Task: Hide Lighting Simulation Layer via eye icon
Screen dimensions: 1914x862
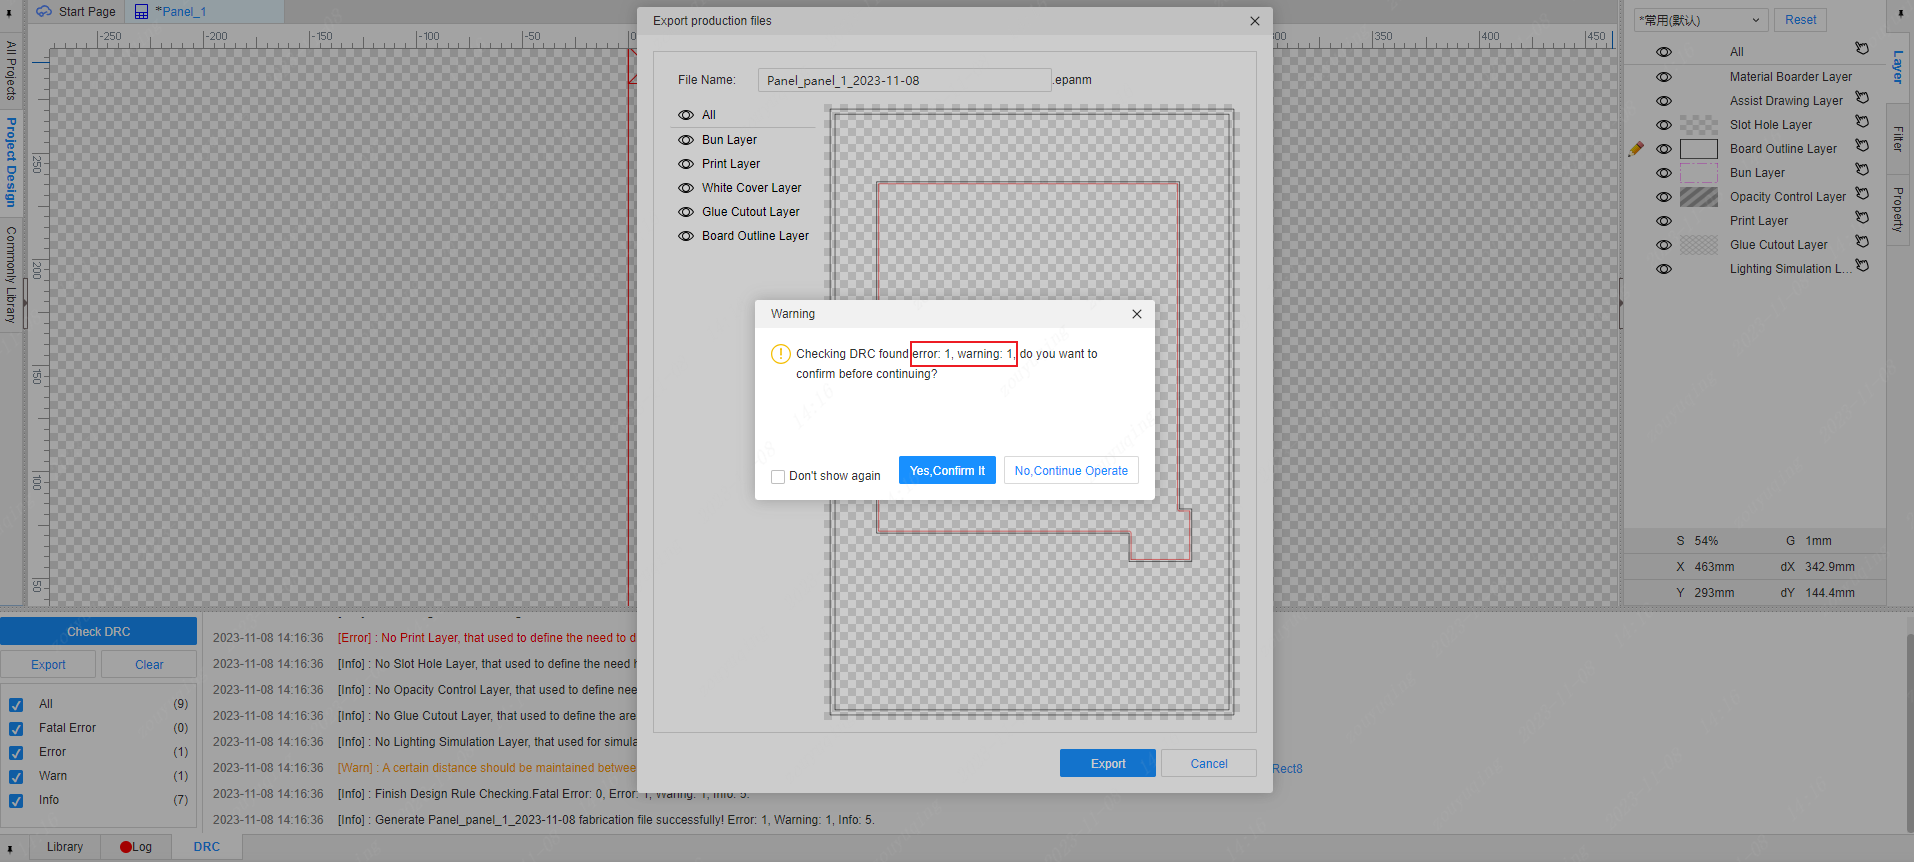Action: [1664, 269]
